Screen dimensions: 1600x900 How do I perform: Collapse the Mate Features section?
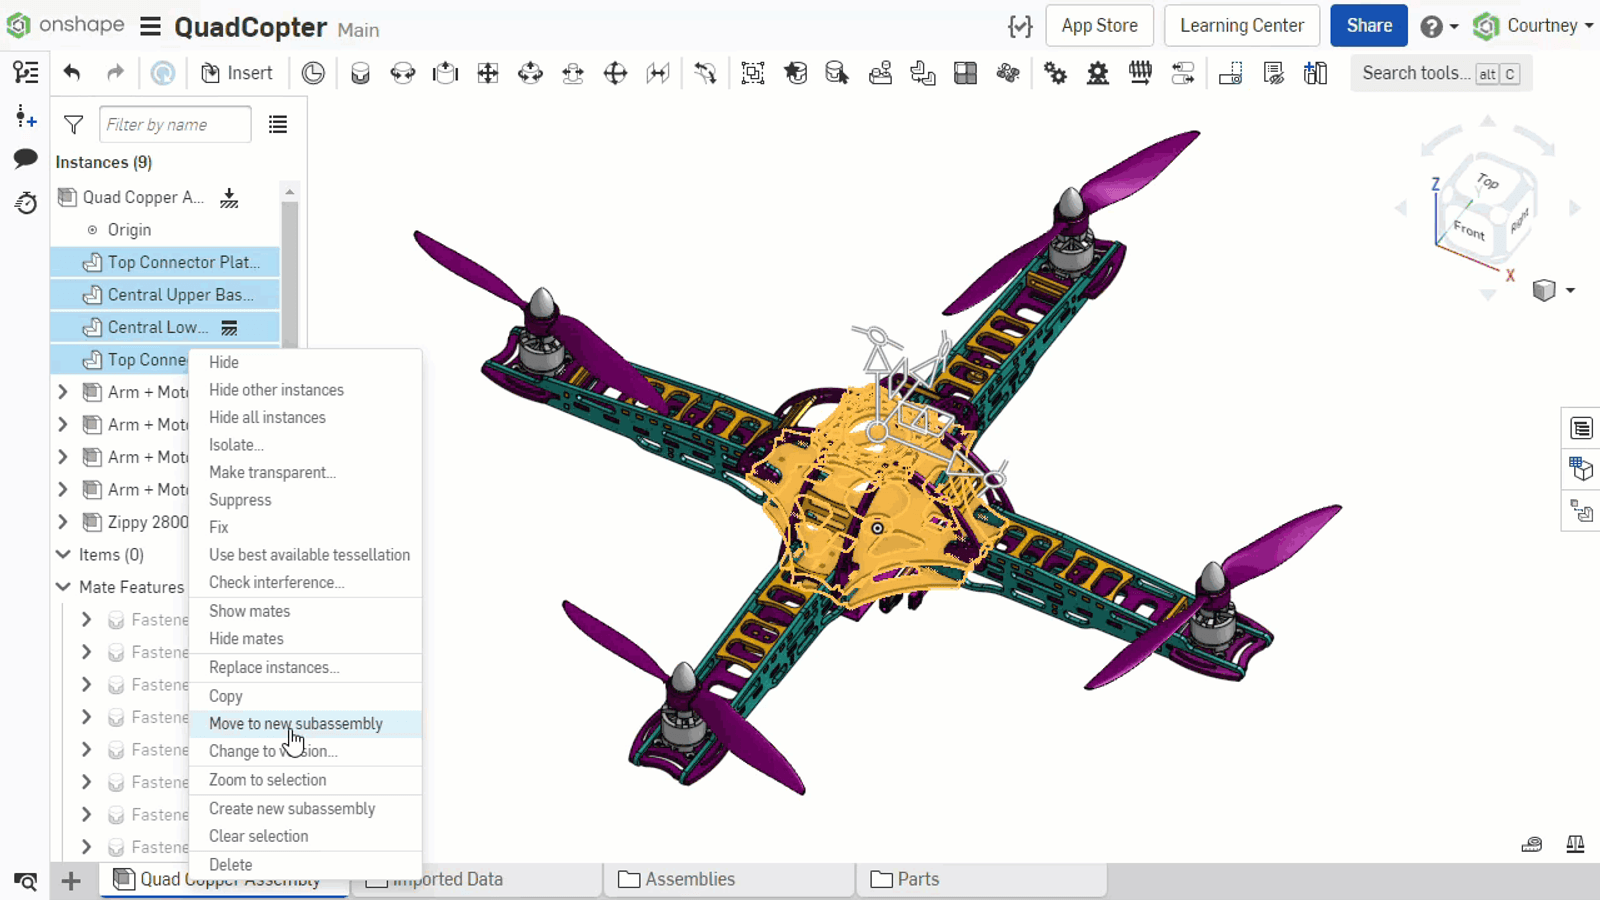coord(62,587)
